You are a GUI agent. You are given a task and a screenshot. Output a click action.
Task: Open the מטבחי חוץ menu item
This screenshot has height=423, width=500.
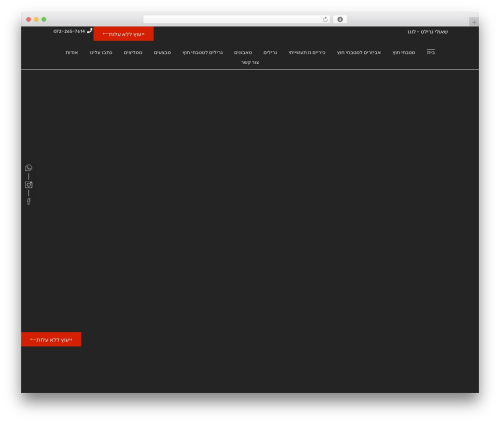pyautogui.click(x=404, y=52)
